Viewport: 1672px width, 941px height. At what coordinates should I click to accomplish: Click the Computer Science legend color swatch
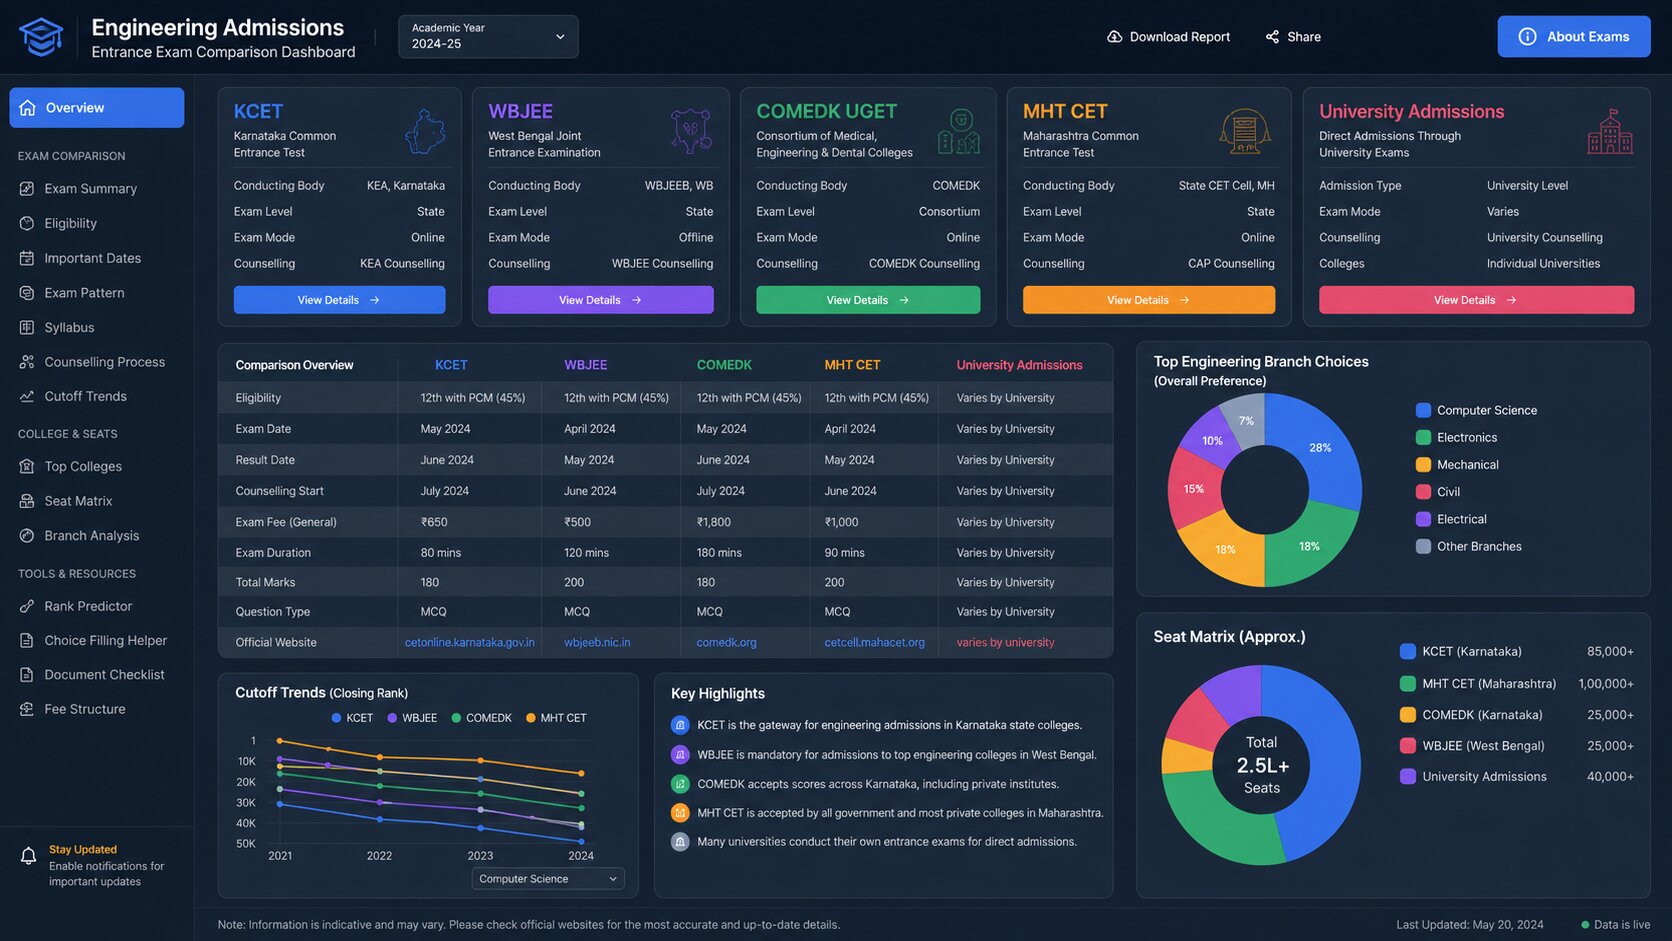click(x=1423, y=410)
